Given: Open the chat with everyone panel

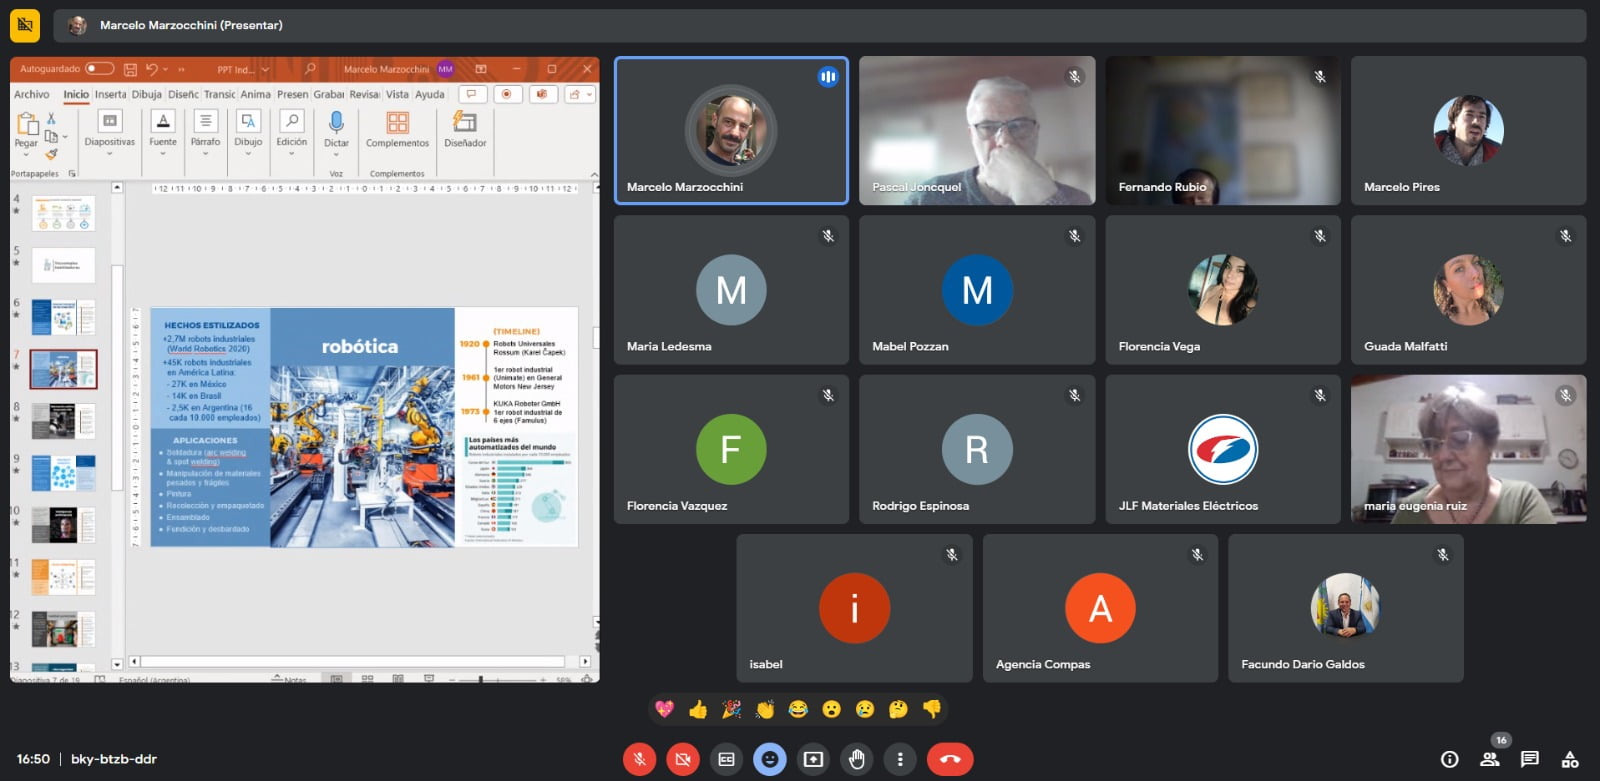Looking at the screenshot, I should click(1529, 759).
